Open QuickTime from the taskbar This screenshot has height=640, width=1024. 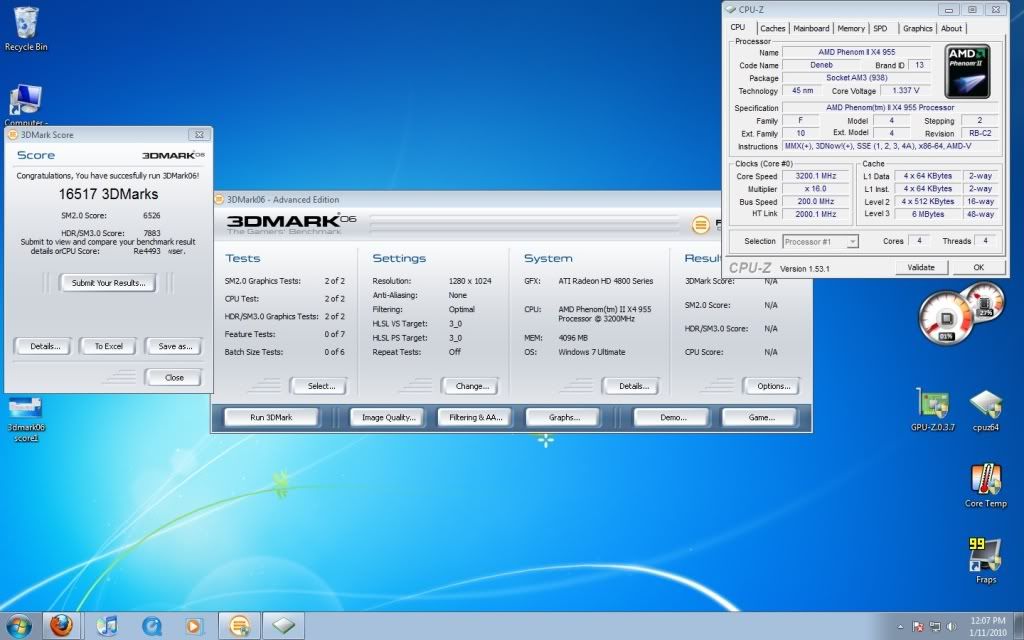pyautogui.click(x=152, y=626)
